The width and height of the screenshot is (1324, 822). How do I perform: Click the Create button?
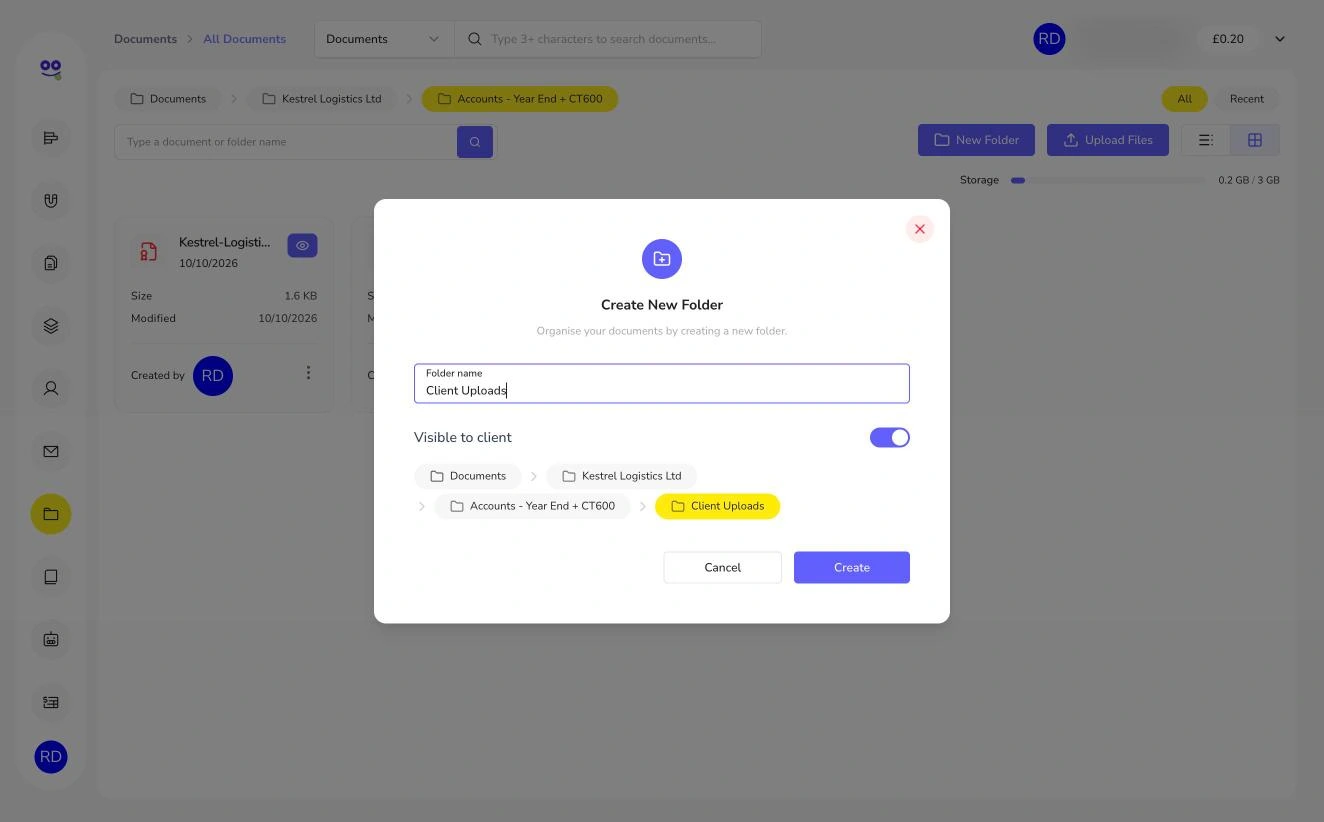tap(852, 567)
